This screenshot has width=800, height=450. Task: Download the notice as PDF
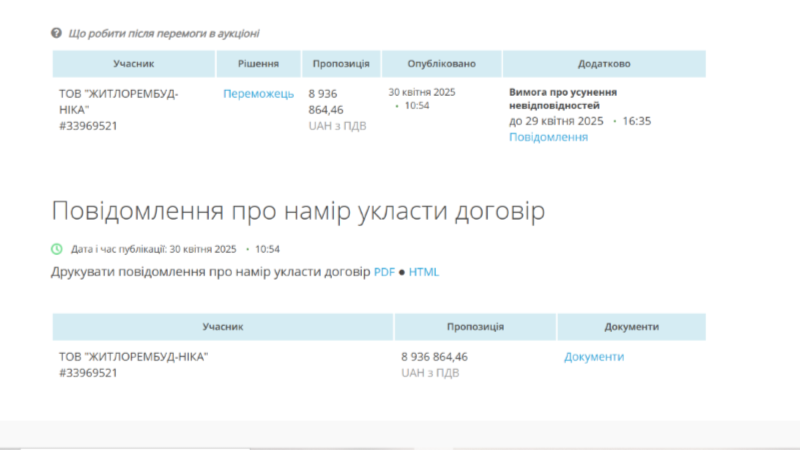(x=384, y=272)
